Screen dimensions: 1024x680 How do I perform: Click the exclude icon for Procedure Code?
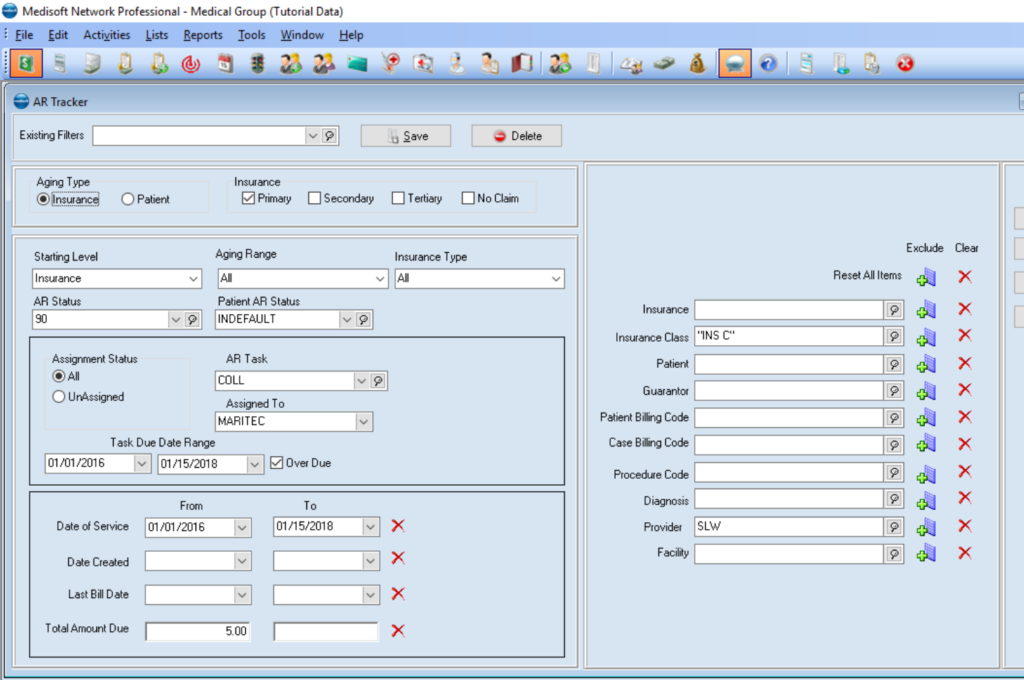926,474
